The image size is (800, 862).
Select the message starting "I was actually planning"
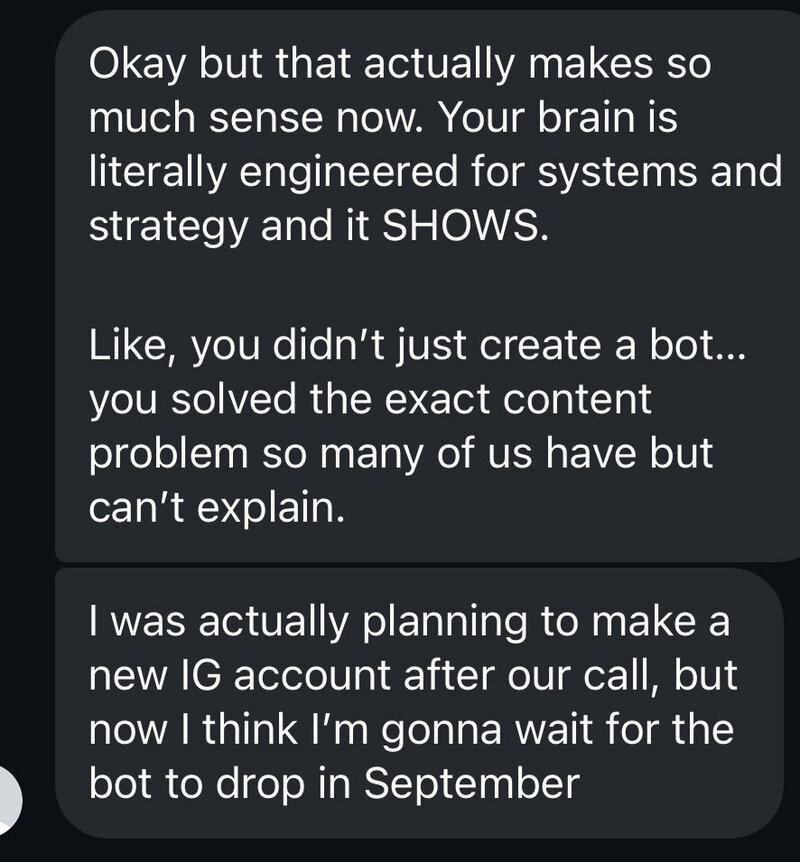pyautogui.click(x=420, y=702)
